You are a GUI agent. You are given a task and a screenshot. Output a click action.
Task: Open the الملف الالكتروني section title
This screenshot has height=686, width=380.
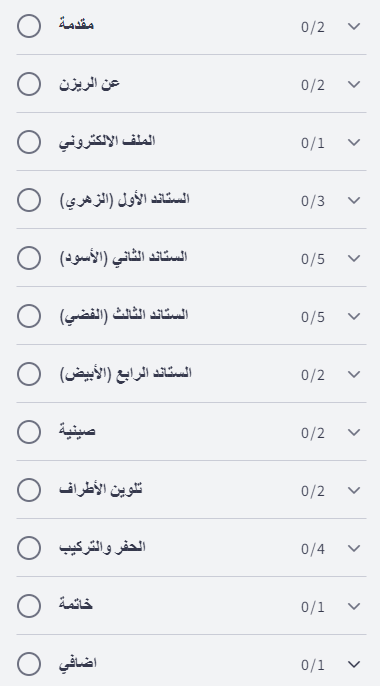107,141
